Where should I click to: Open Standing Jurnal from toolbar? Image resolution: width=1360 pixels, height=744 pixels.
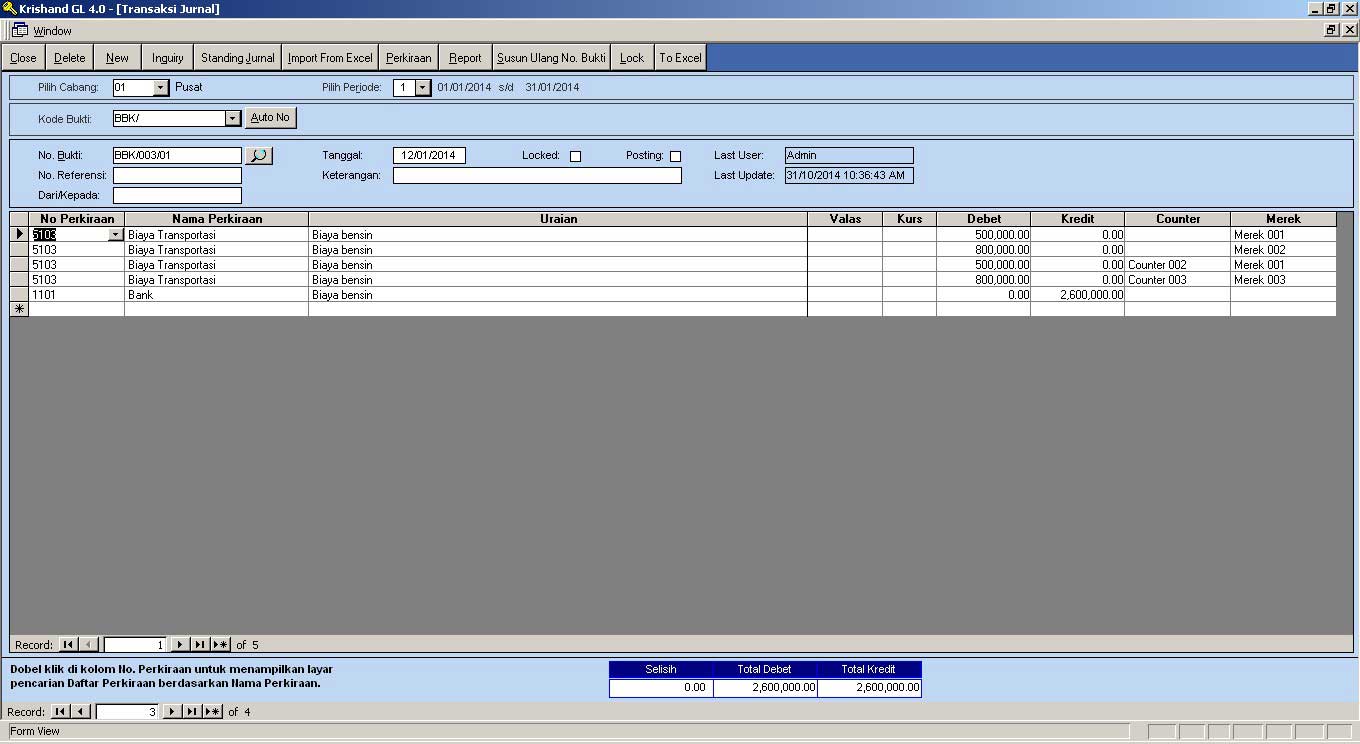238,58
